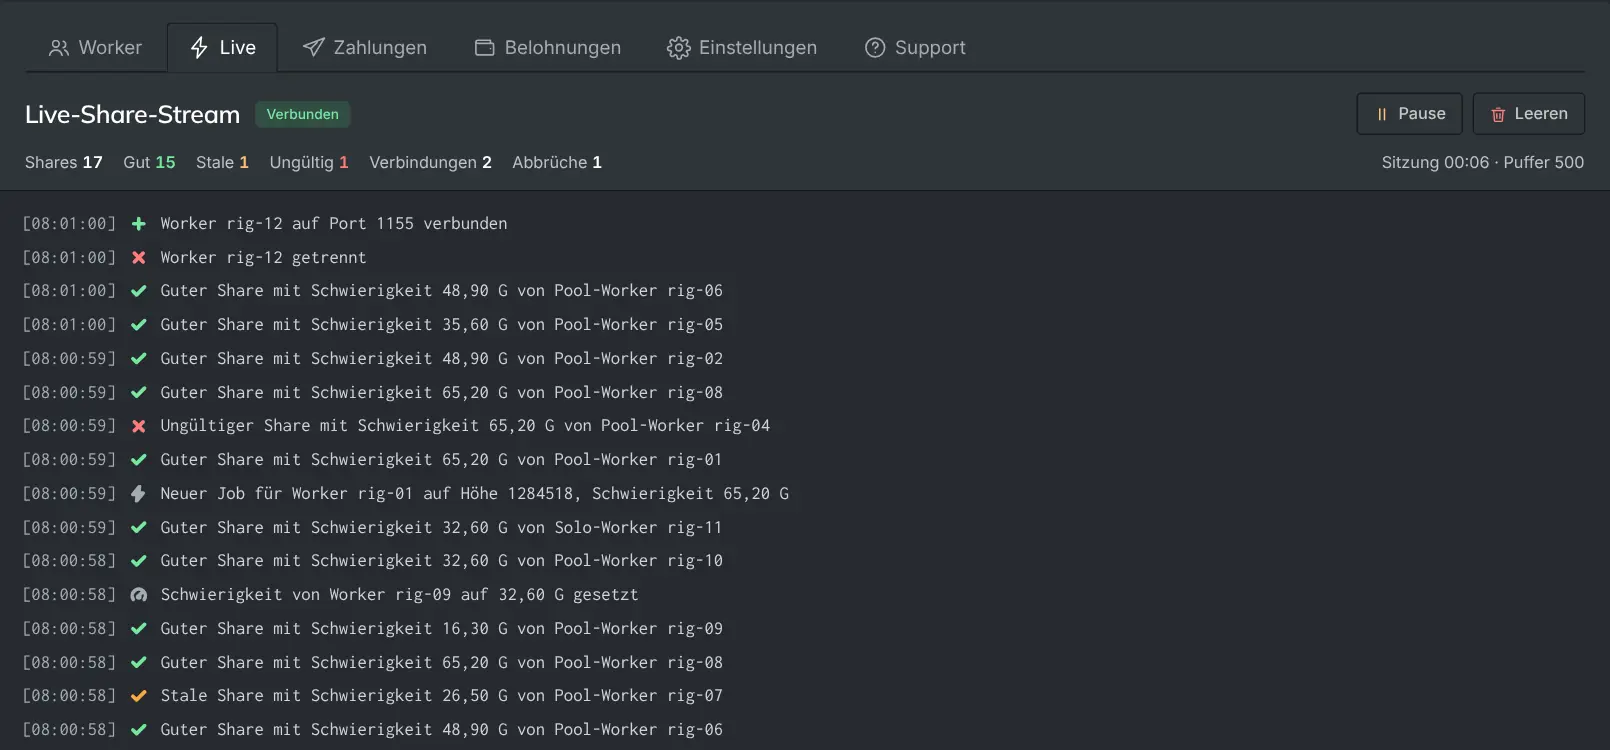The image size is (1610, 750).
Task: Click the rig-10 32,60 G log line
Action: (x=441, y=561)
